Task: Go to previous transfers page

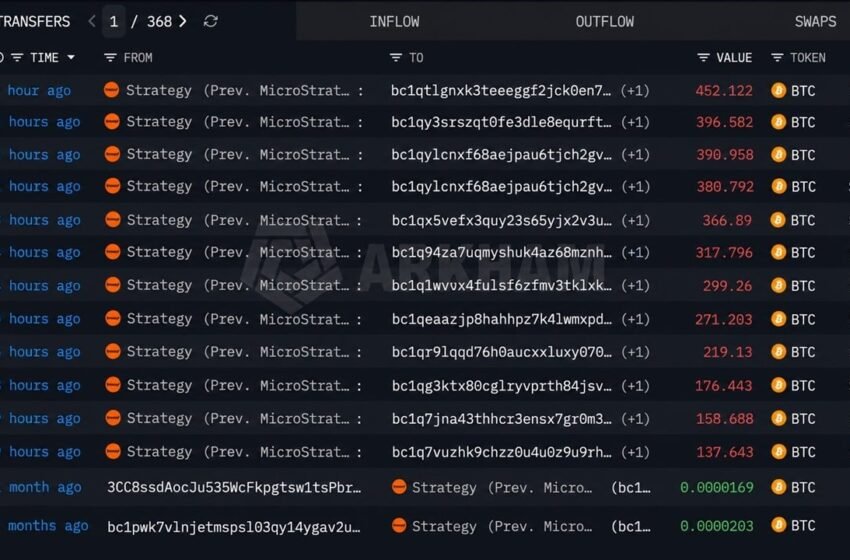Action: (x=92, y=21)
